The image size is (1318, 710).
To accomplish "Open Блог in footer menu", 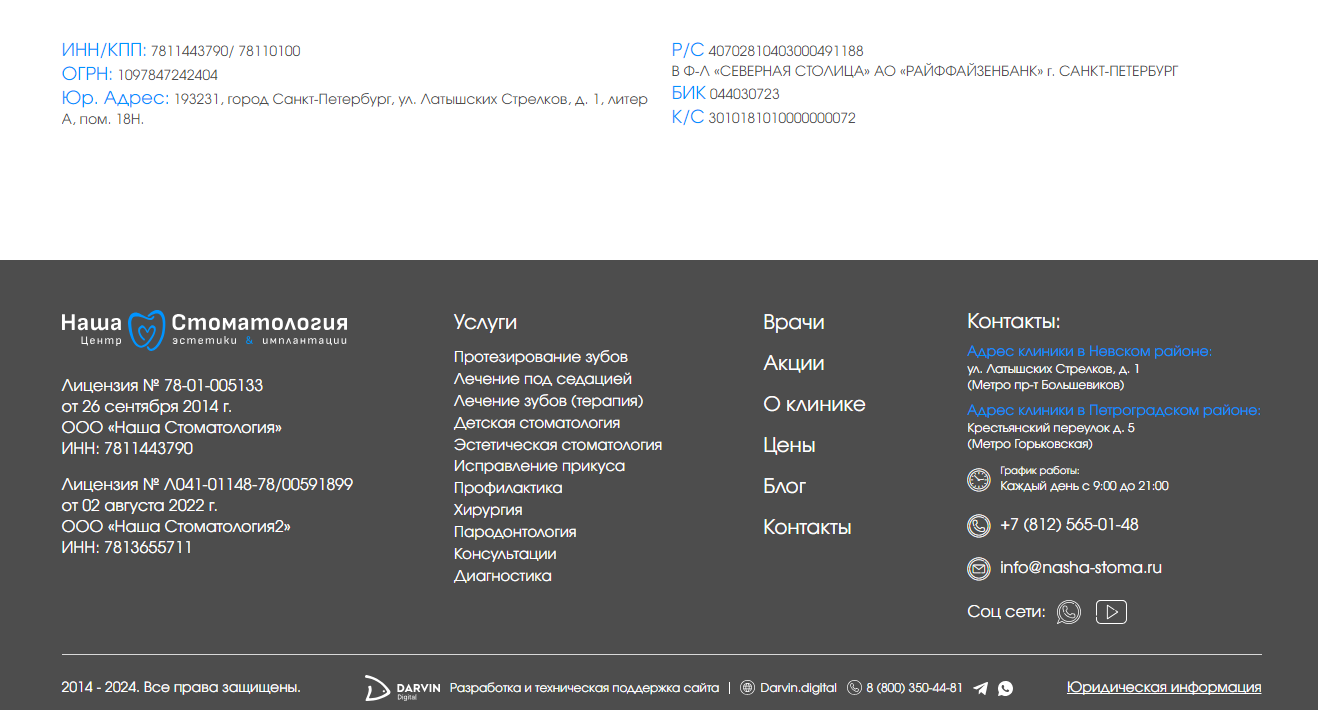I will tap(785, 486).
